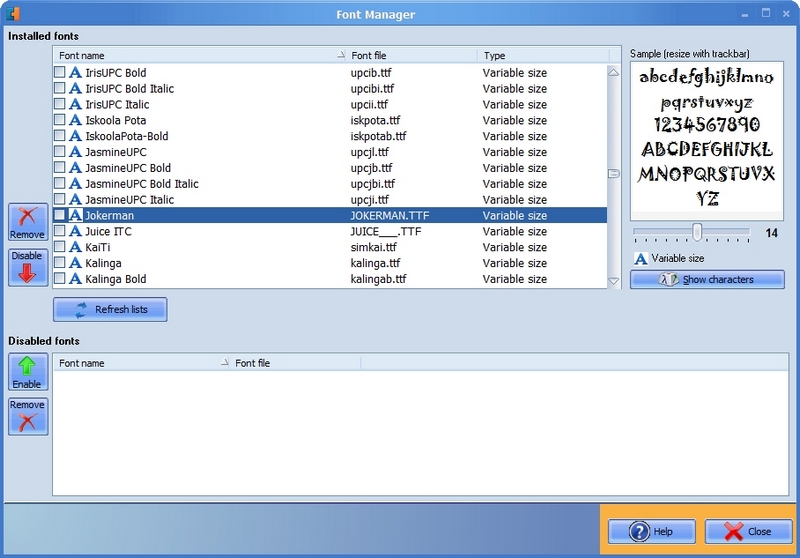Click the font icon beside Jokerman
The image size is (800, 558).
(76, 215)
